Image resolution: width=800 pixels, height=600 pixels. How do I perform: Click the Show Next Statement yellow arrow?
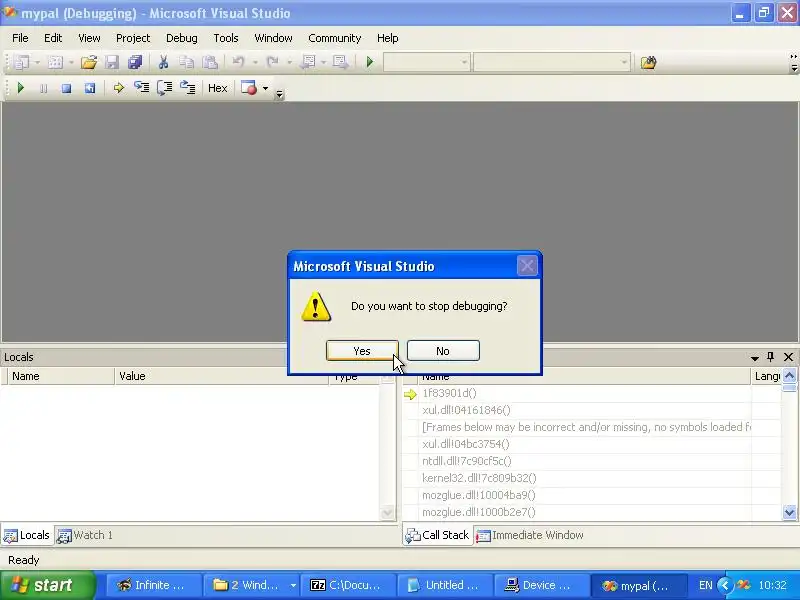[118, 88]
